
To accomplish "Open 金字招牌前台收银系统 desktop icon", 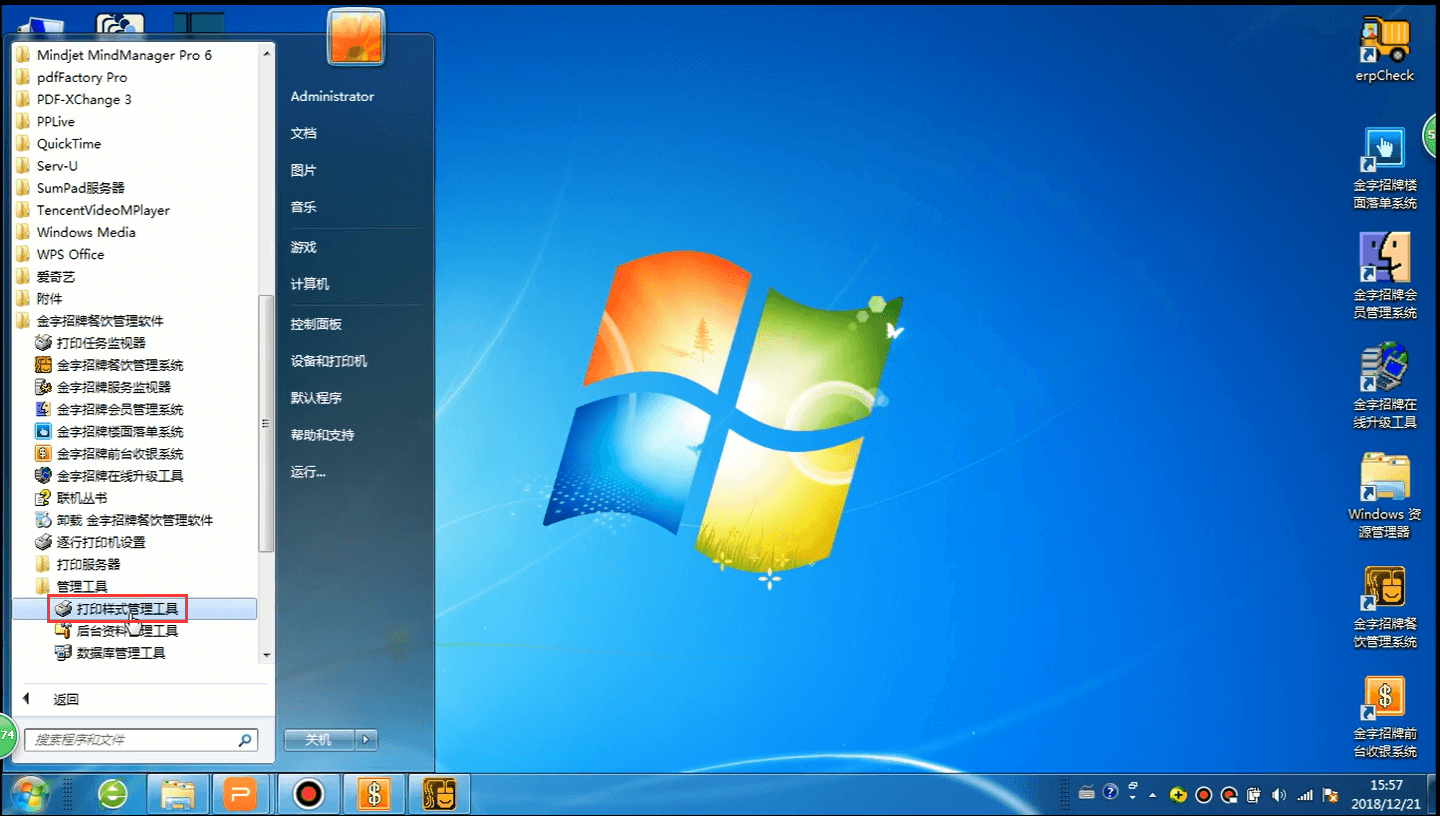I will [x=1385, y=716].
